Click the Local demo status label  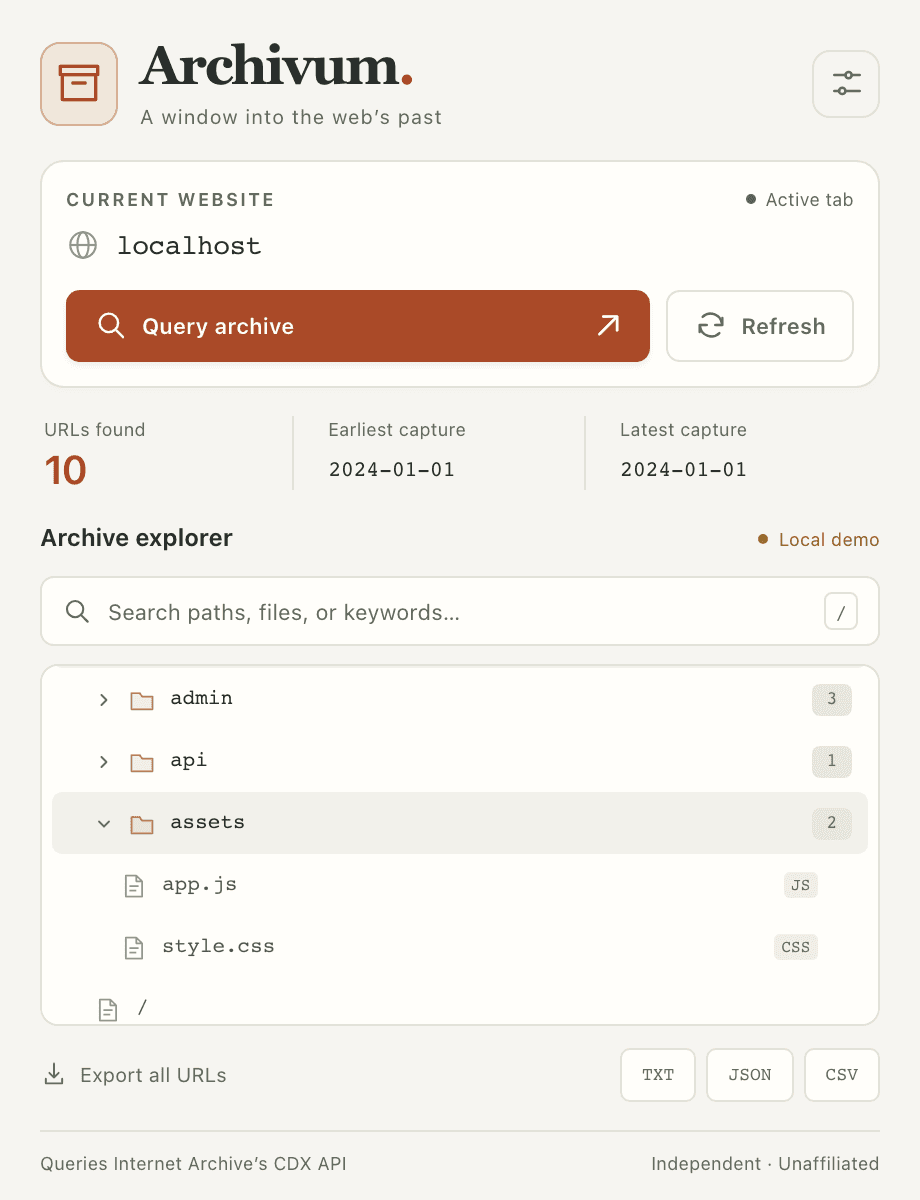point(819,540)
